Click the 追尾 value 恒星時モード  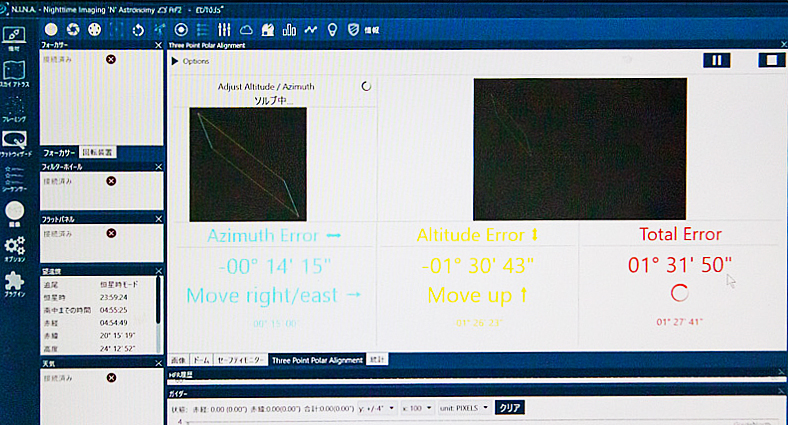119,284
